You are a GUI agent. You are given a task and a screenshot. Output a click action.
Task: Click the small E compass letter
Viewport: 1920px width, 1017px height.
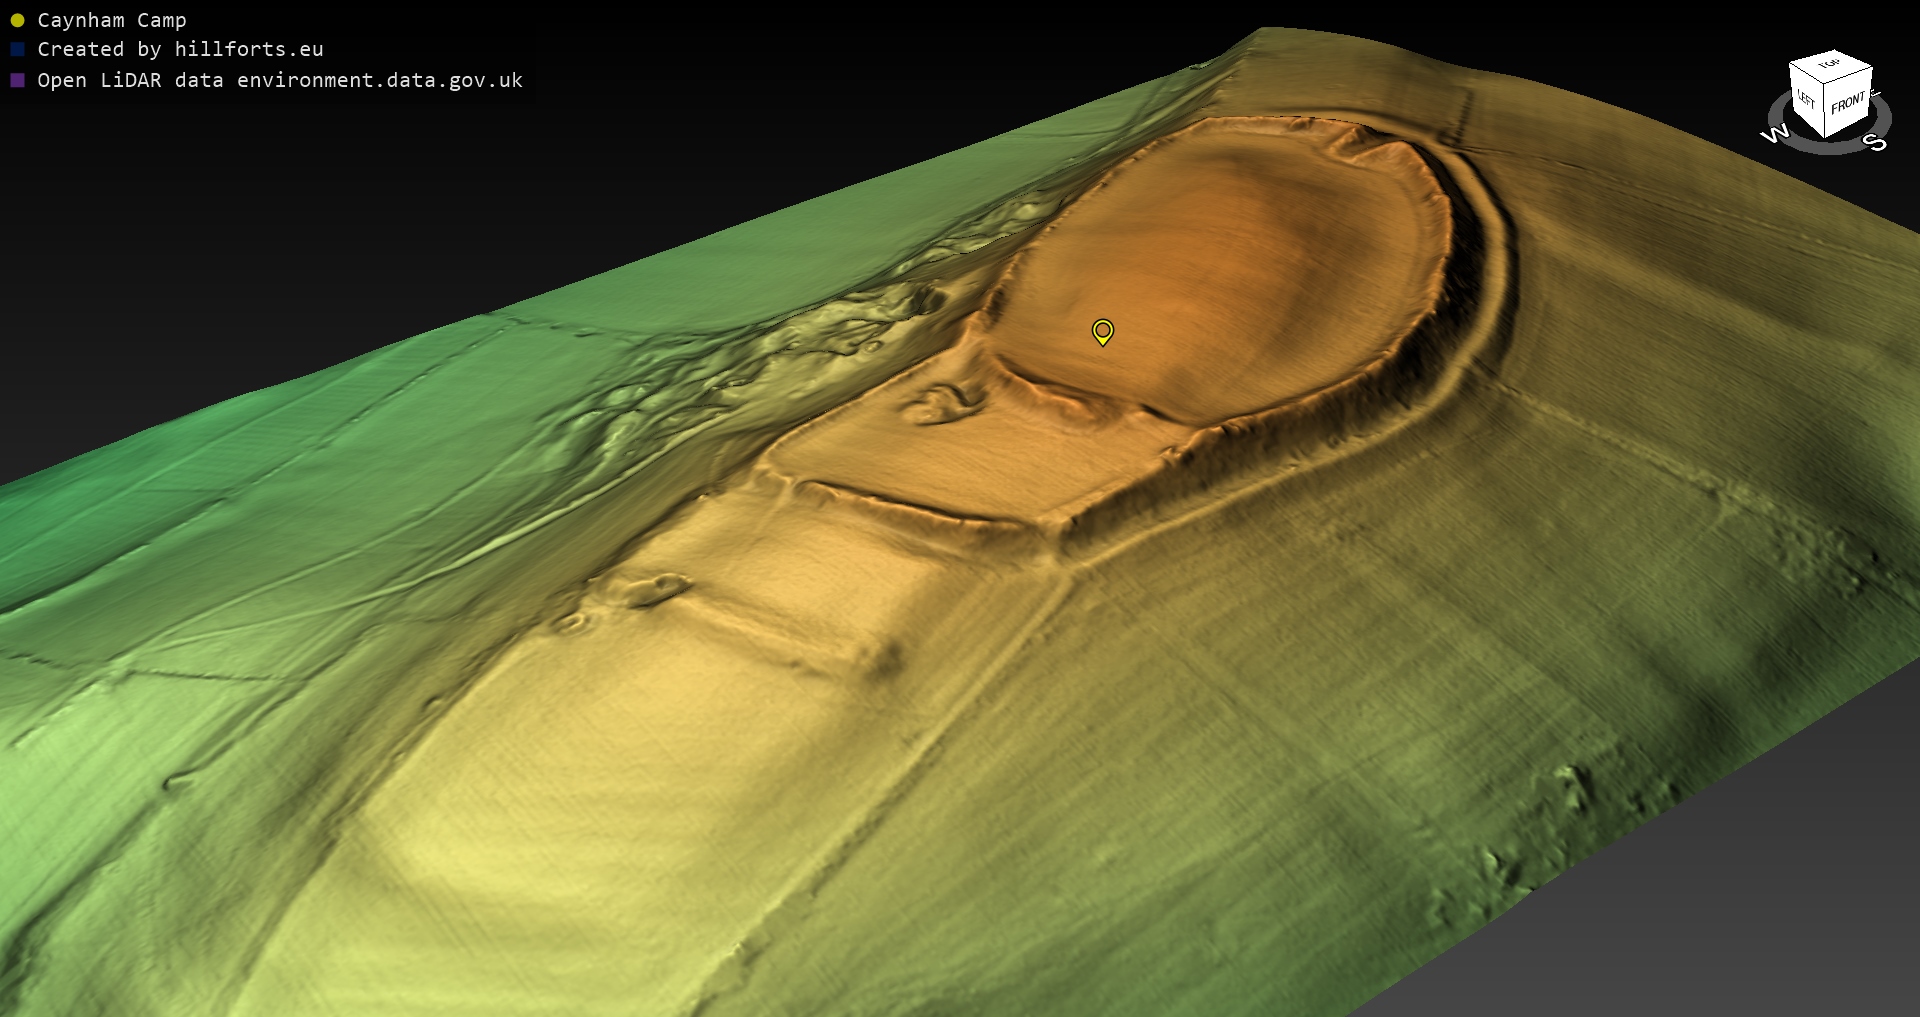pyautogui.click(x=1875, y=94)
